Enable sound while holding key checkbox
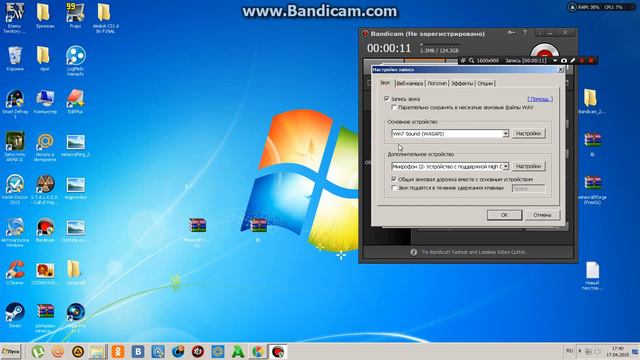The width and height of the screenshot is (640, 360). click(x=394, y=188)
